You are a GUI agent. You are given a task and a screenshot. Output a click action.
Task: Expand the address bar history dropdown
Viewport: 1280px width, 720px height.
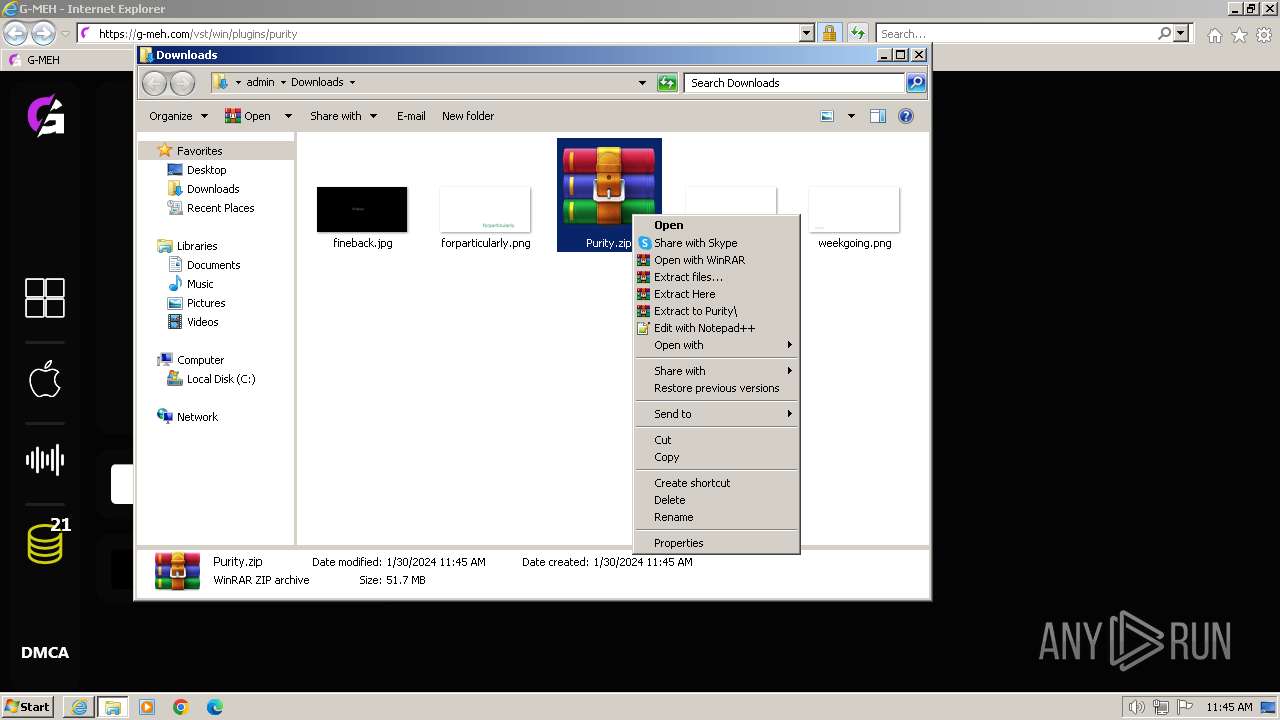(x=642, y=83)
